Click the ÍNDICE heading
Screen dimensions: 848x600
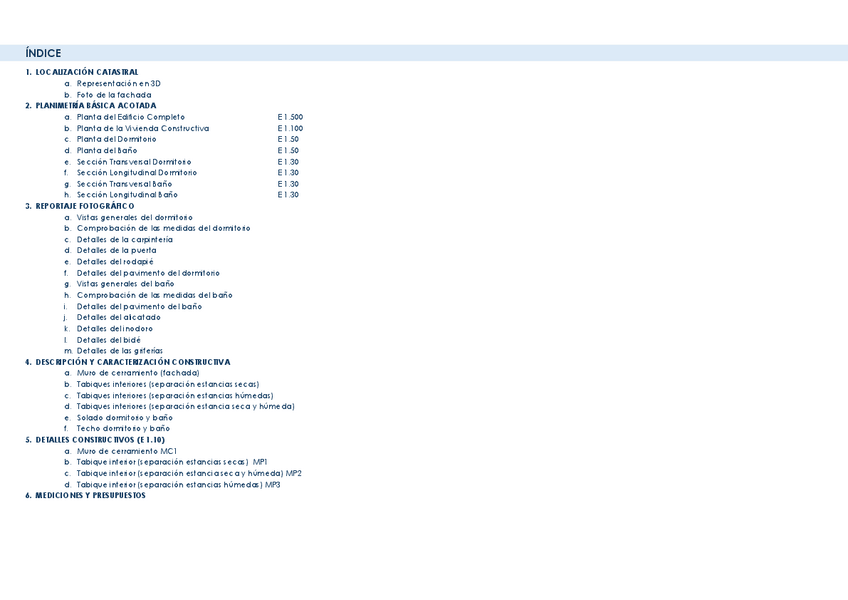coord(44,53)
